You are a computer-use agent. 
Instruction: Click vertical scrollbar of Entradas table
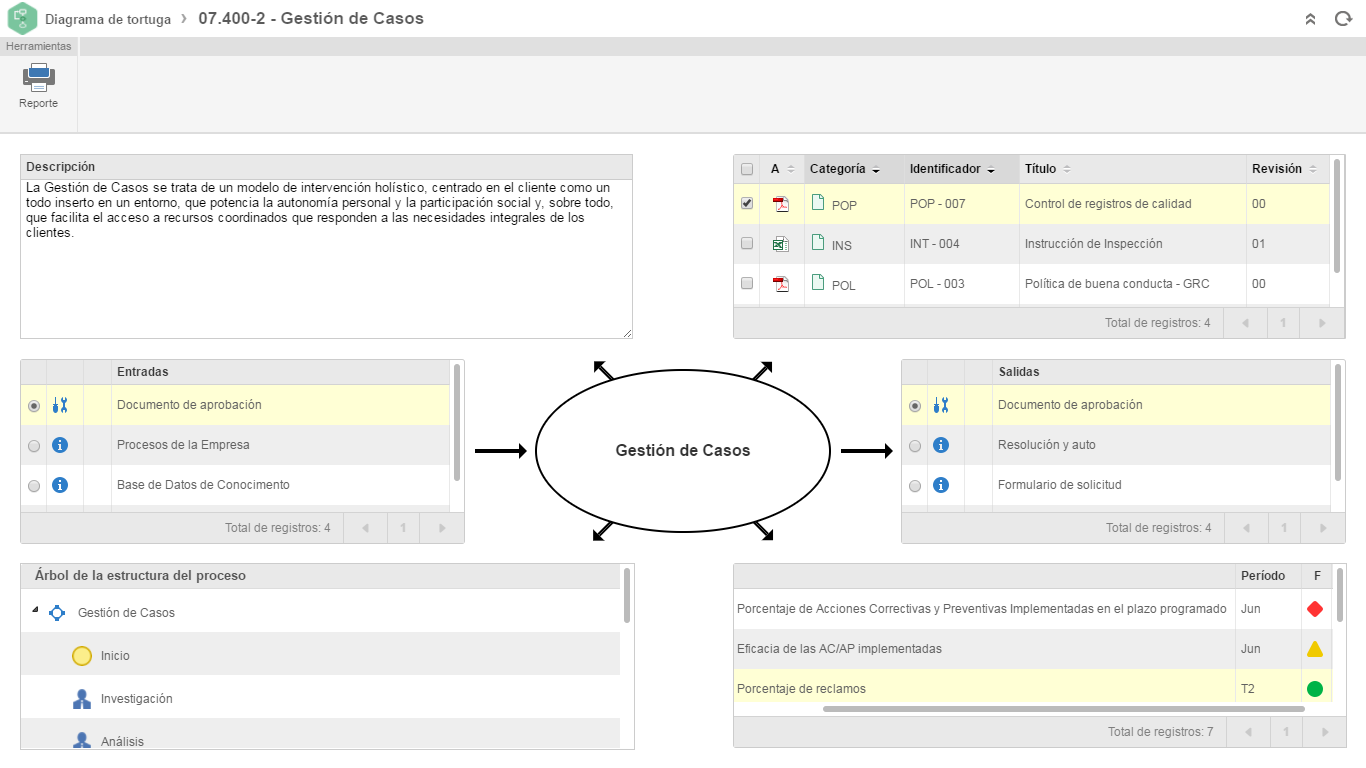click(x=457, y=422)
